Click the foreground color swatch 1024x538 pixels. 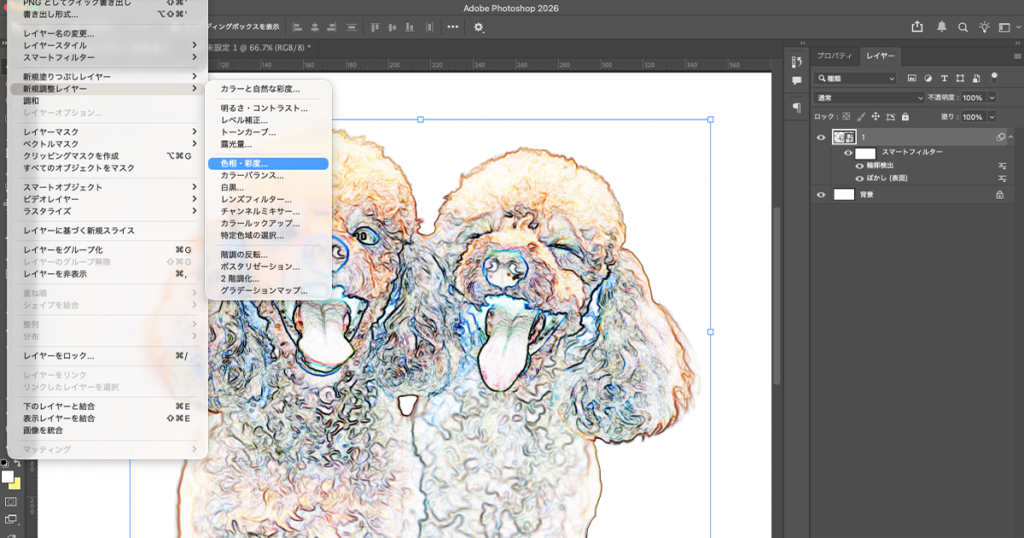[8, 477]
